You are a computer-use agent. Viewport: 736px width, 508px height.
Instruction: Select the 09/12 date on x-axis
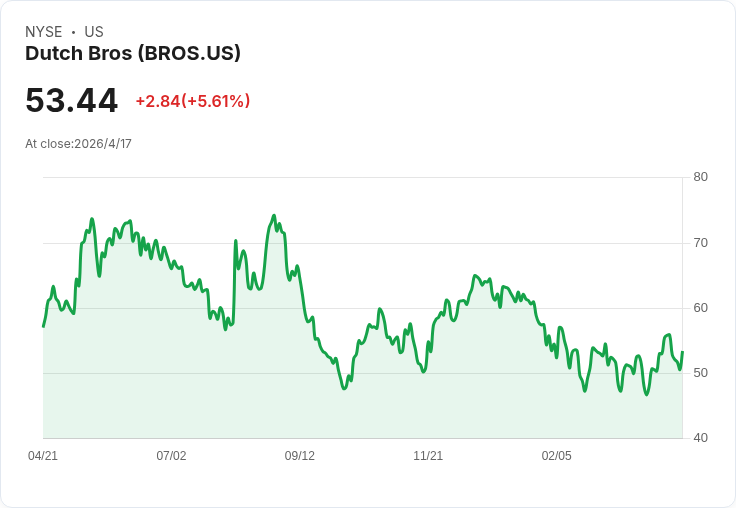tap(299, 456)
